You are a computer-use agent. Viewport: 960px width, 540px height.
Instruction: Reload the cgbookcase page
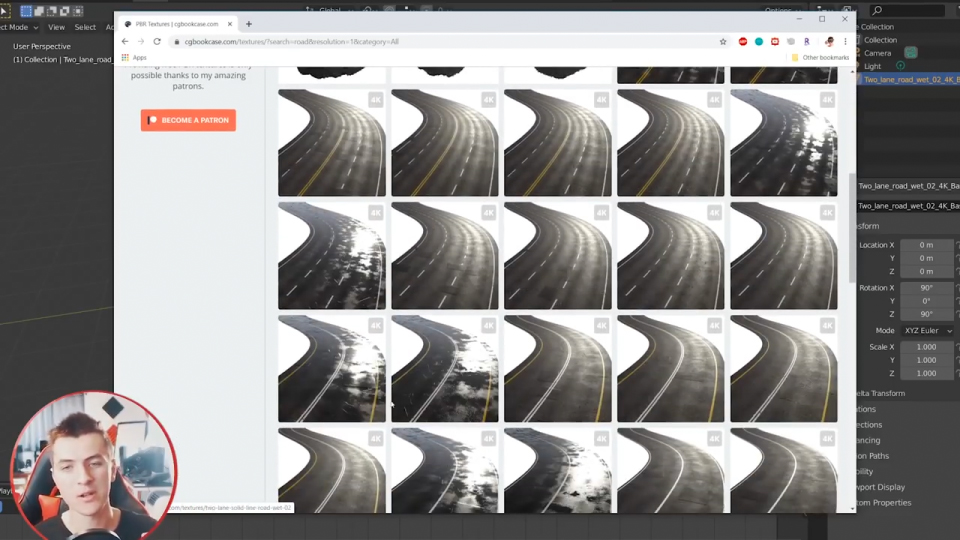(x=157, y=42)
